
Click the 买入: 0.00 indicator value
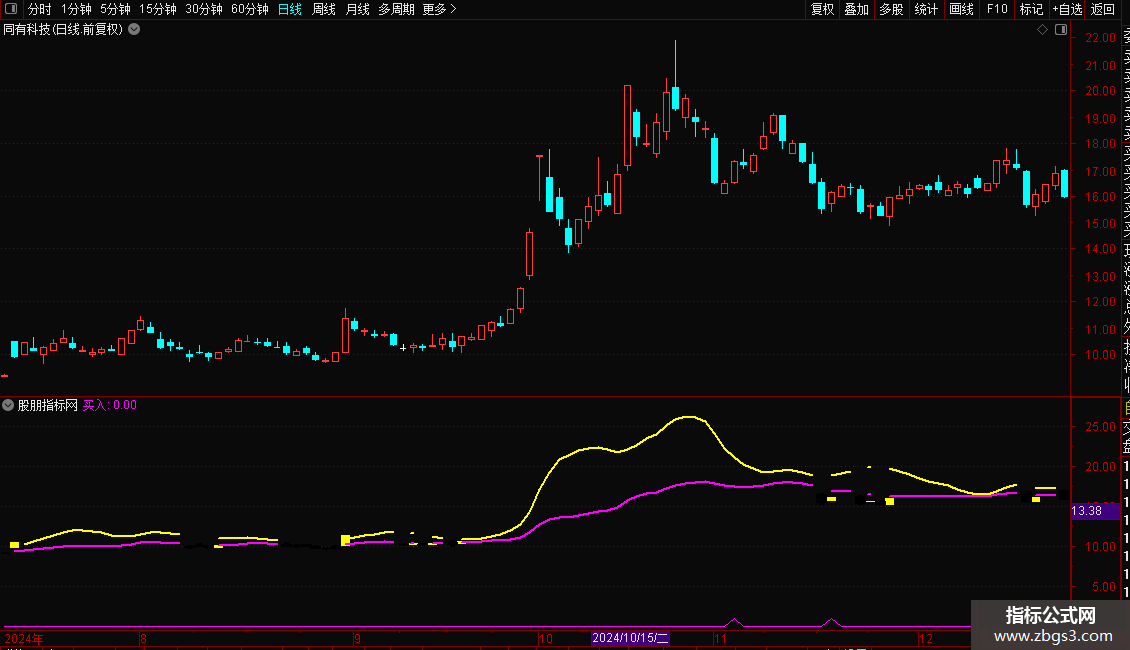[x=110, y=405]
